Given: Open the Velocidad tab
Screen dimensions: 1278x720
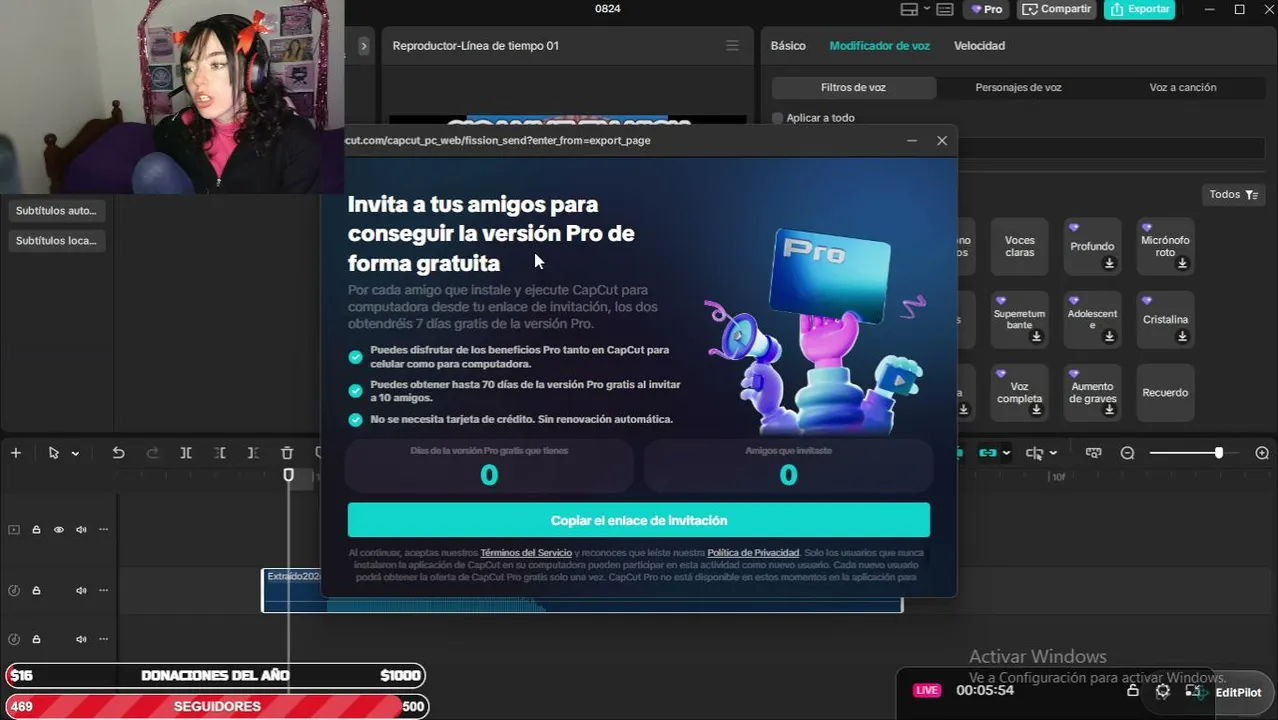Looking at the screenshot, I should [x=979, y=46].
